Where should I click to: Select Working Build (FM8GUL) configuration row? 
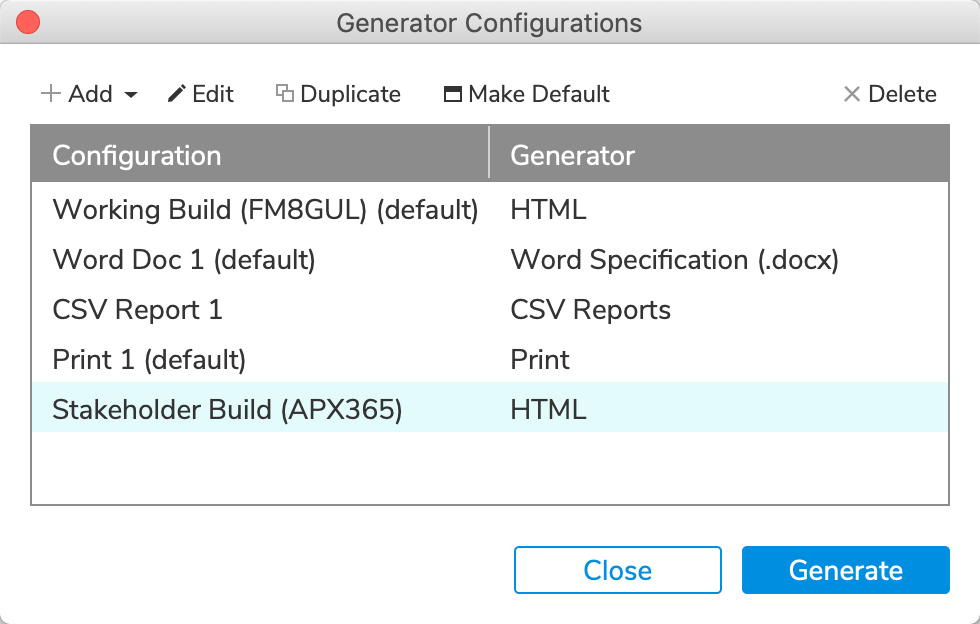click(265, 210)
